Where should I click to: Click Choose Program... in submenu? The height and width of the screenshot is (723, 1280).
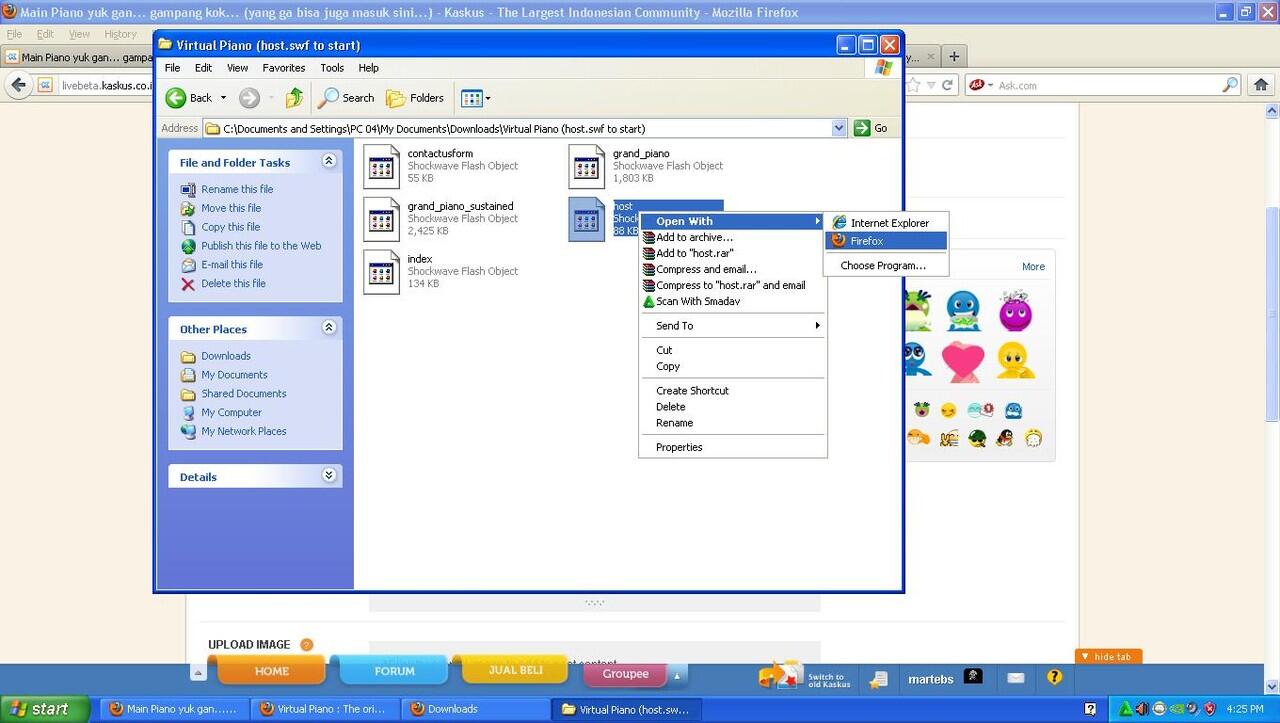tap(886, 266)
